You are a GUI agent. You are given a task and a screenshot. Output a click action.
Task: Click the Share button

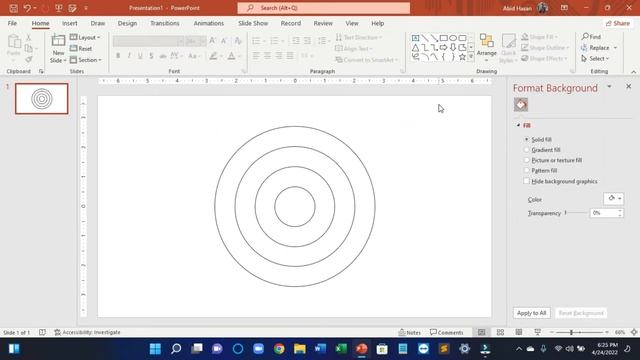pyautogui.click(x=618, y=24)
